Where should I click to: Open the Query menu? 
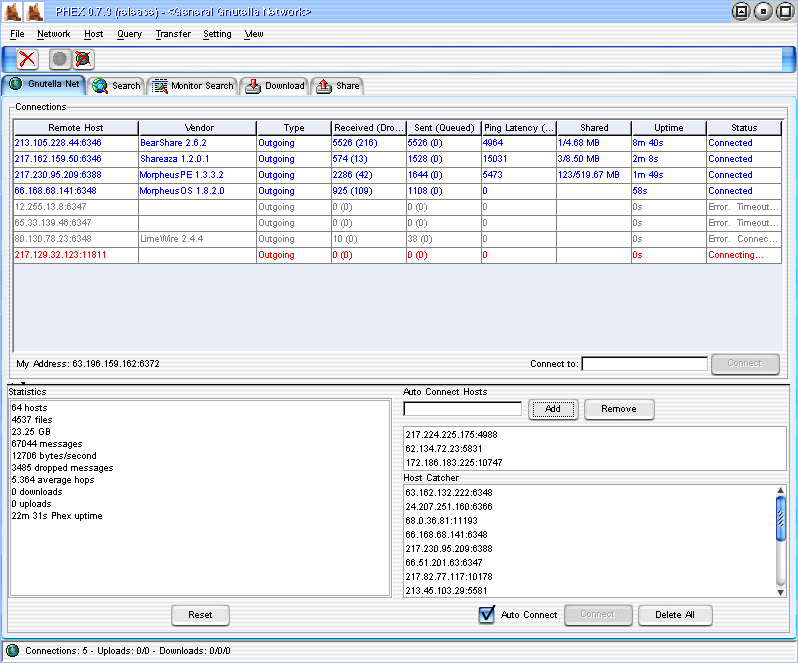129,34
